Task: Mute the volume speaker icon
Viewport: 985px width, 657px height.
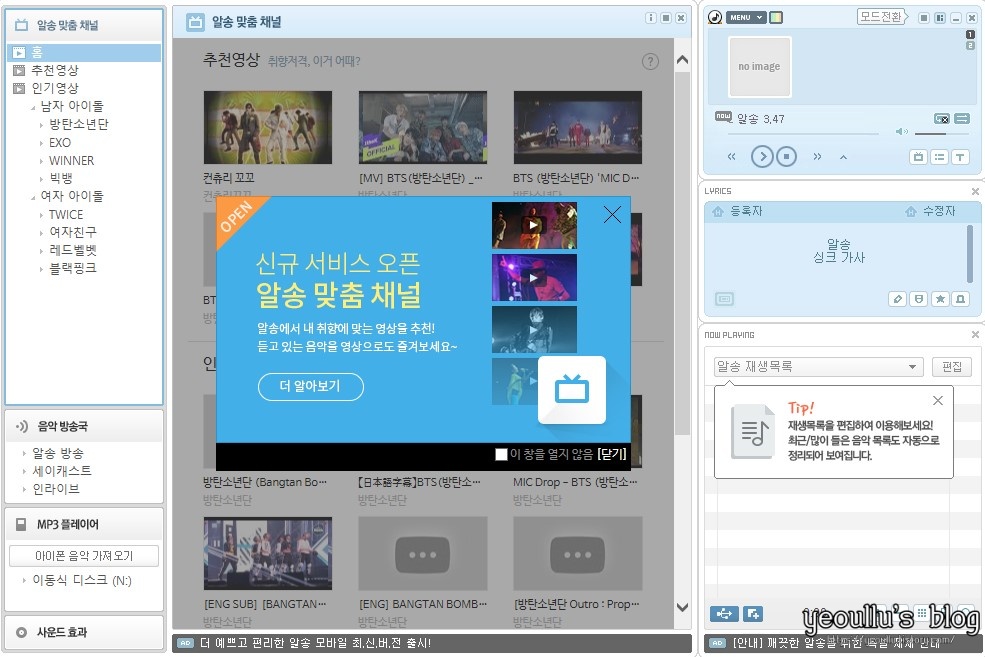Action: tap(902, 131)
